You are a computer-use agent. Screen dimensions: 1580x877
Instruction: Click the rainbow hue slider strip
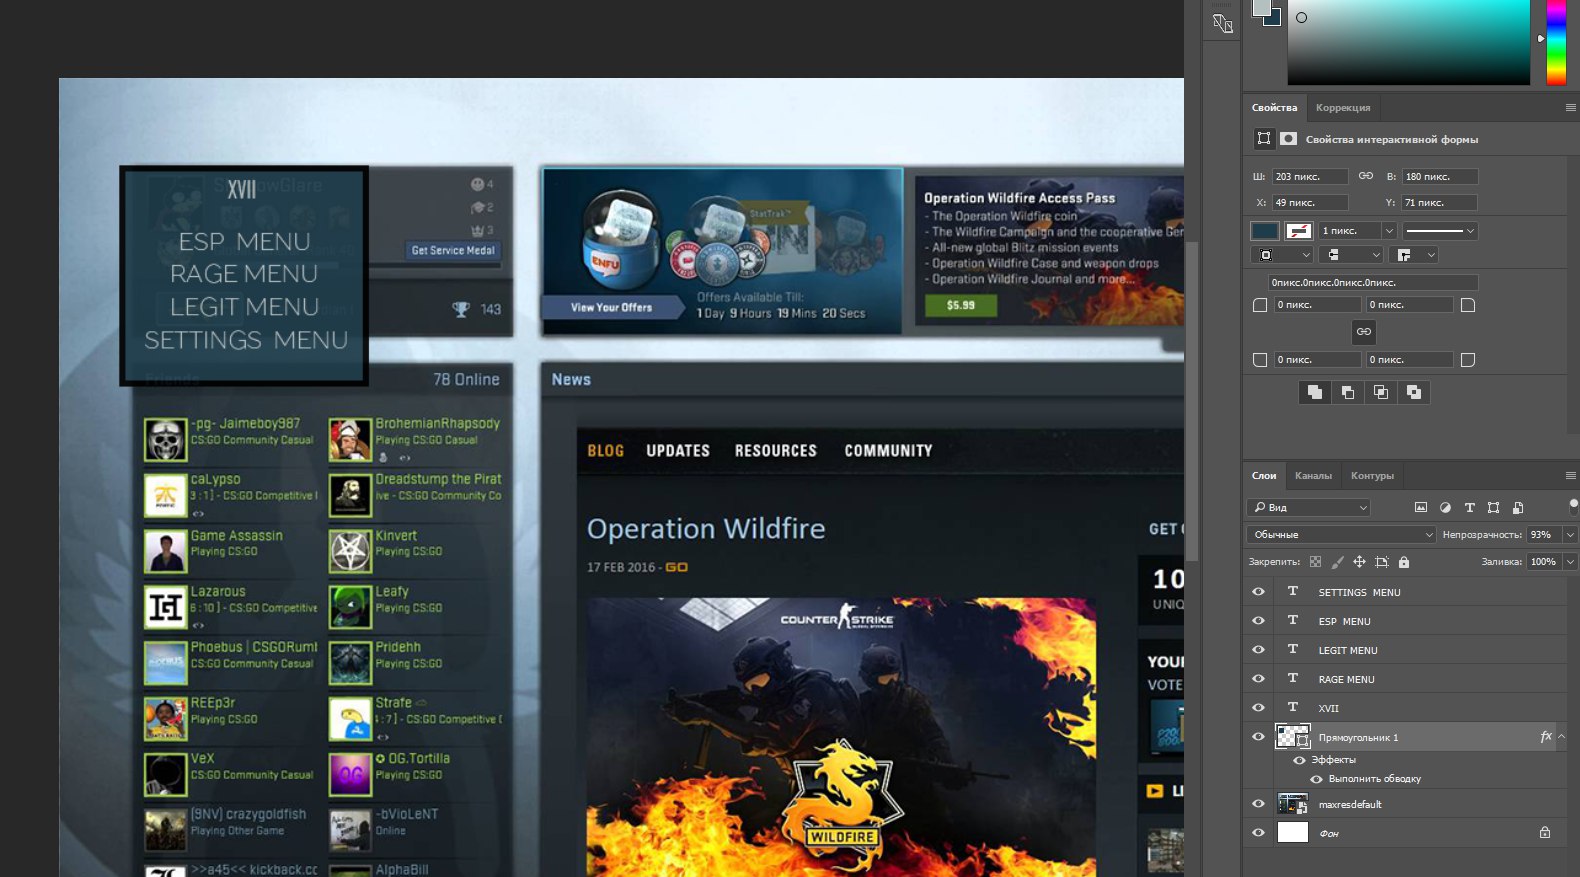(1556, 42)
